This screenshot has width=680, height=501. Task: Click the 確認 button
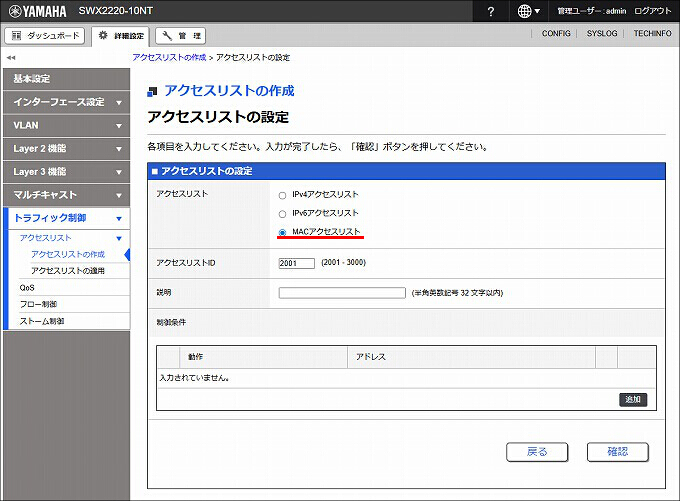tap(618, 452)
